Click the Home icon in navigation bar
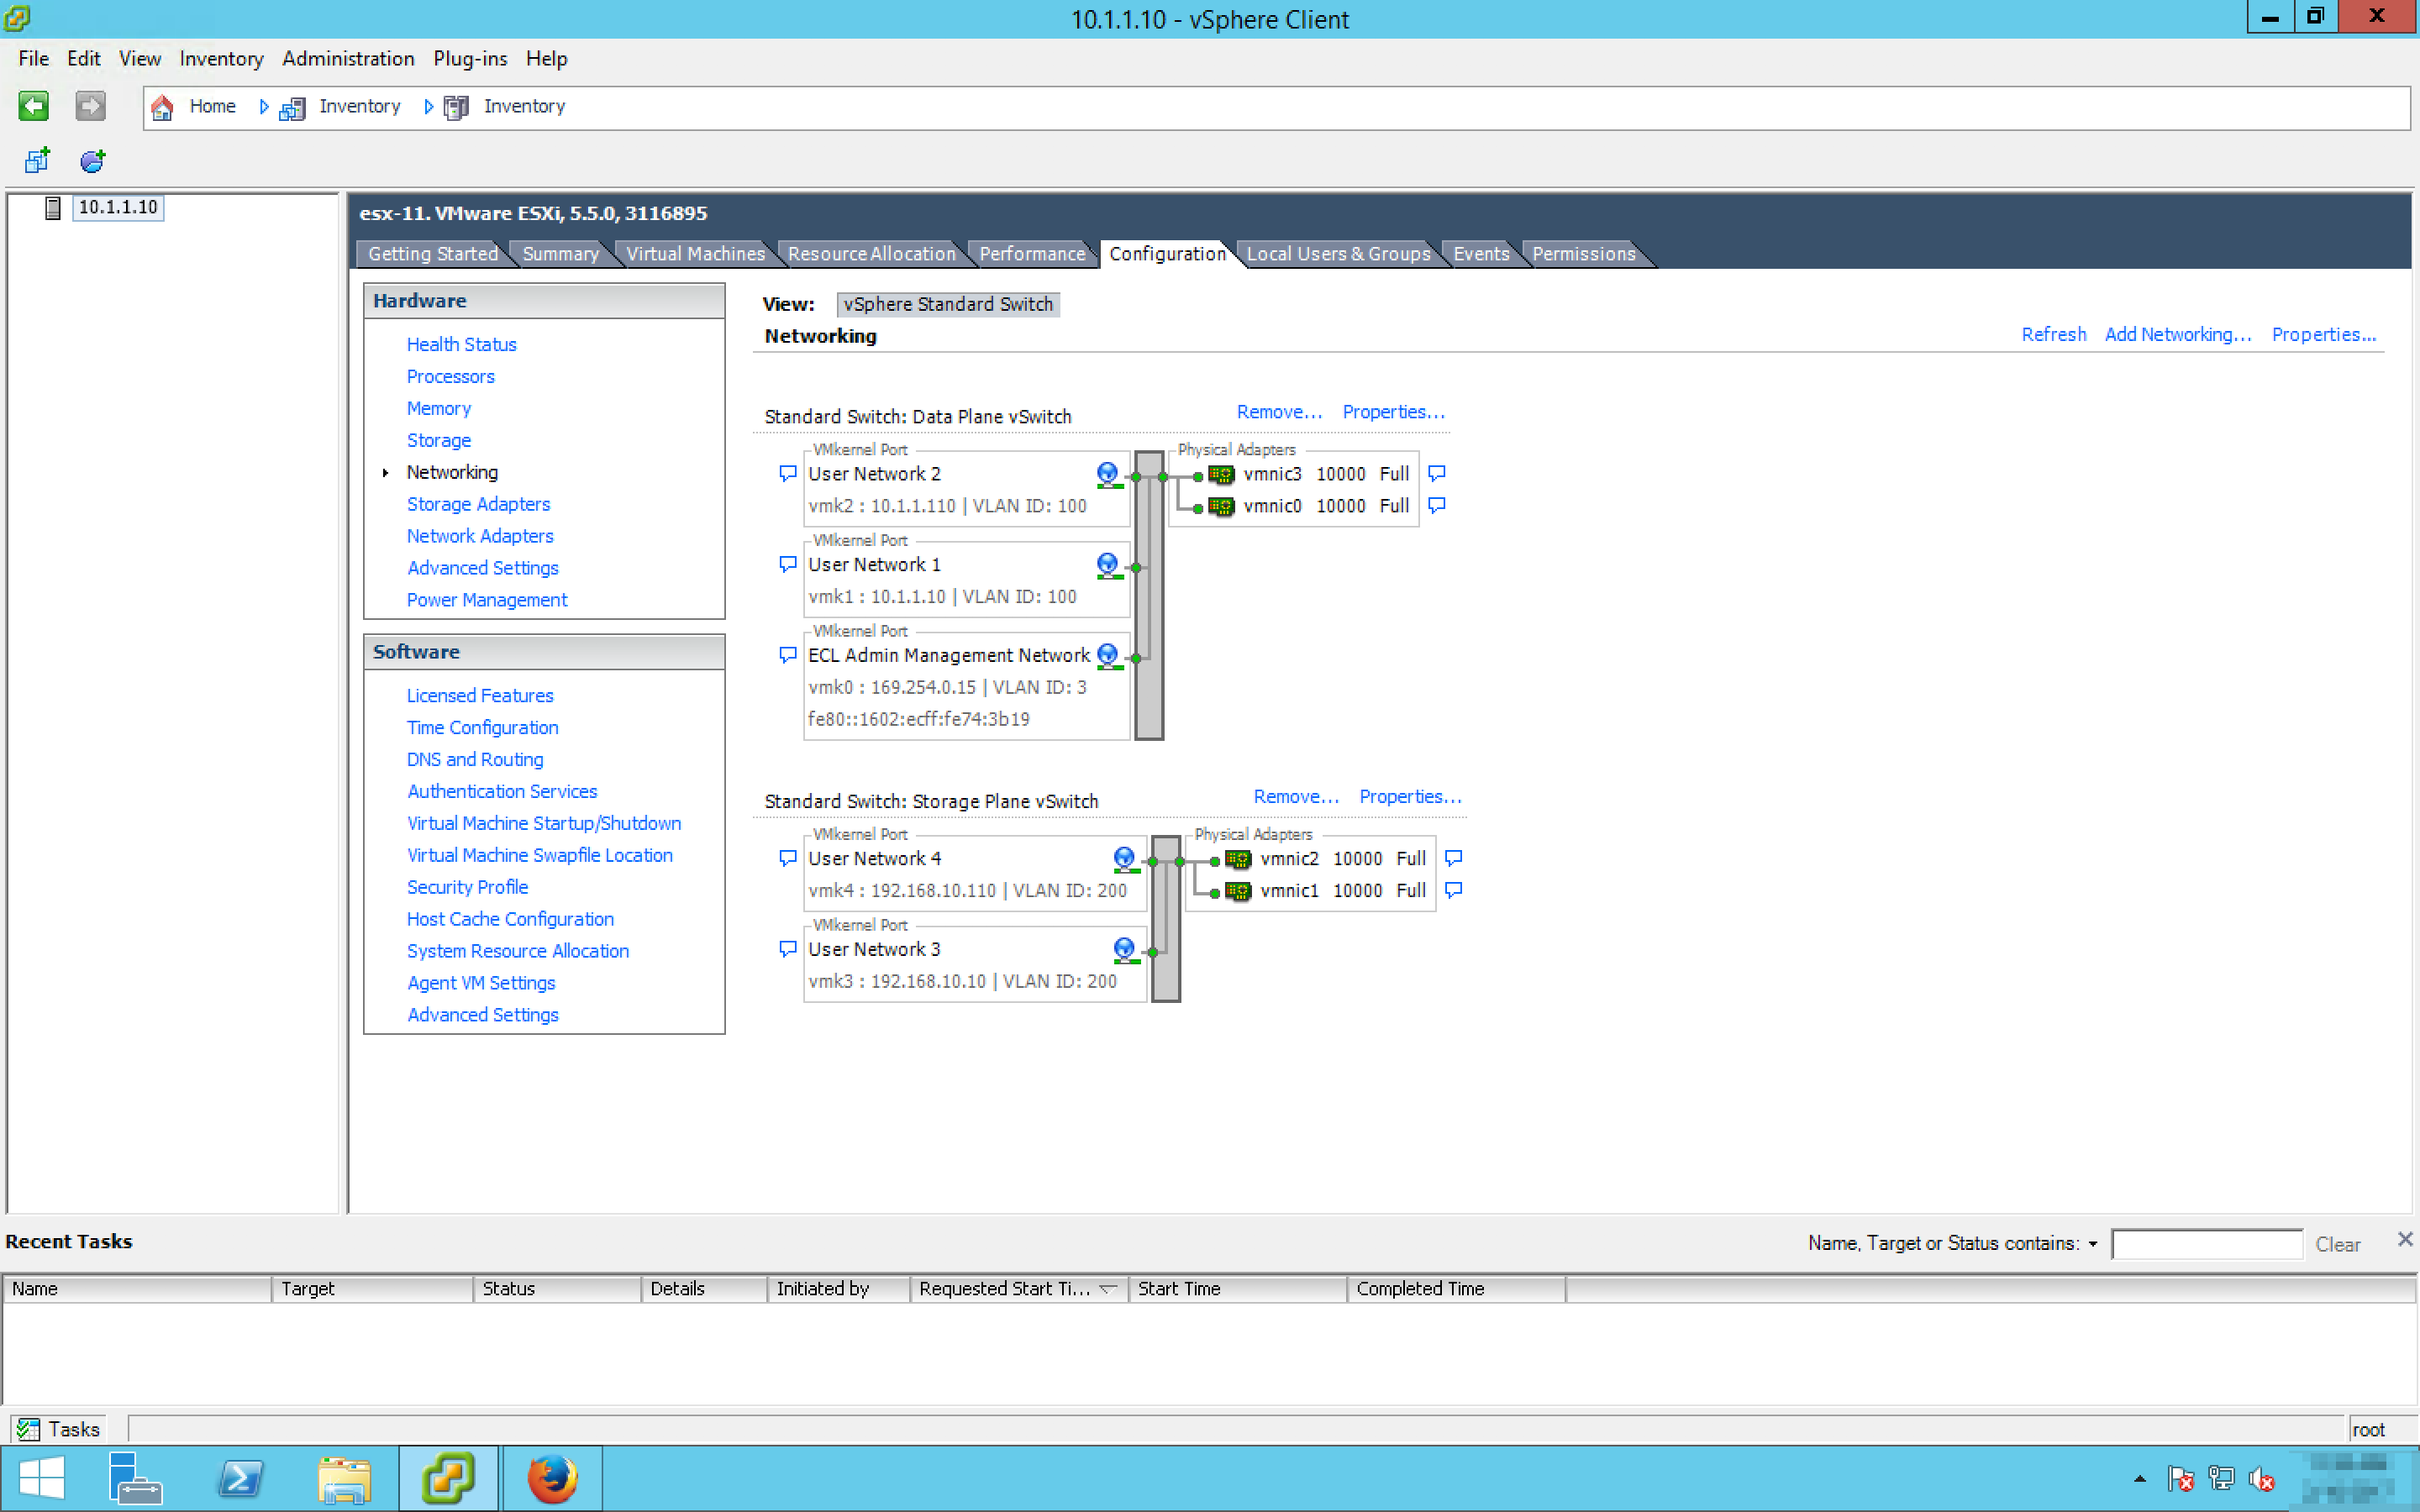Image resolution: width=2420 pixels, height=1512 pixels. (x=162, y=107)
